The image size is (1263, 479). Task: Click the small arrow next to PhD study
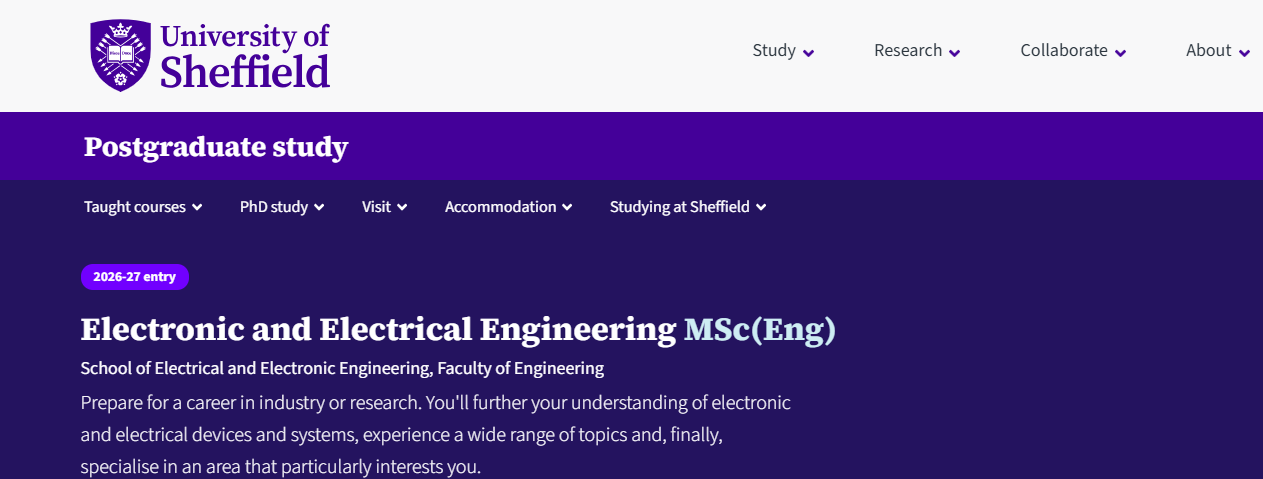[x=319, y=208]
